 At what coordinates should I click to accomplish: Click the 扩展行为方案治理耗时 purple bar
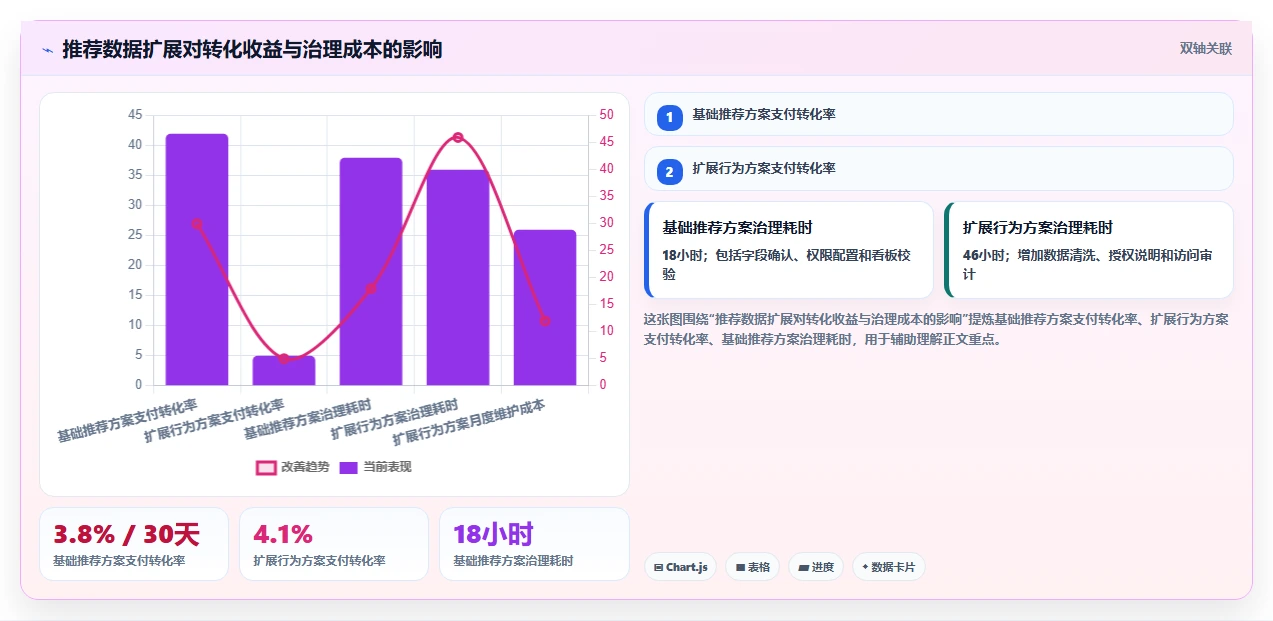tap(458, 277)
